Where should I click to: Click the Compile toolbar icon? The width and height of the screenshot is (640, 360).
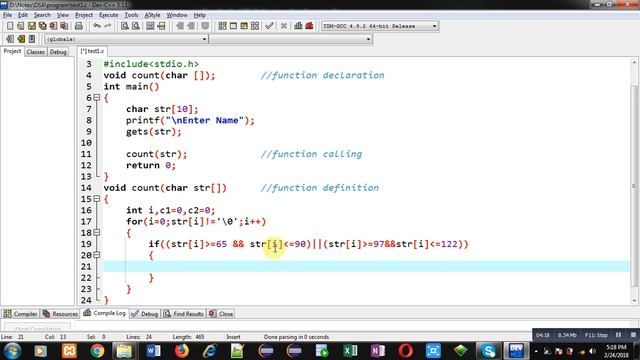(x=222, y=26)
